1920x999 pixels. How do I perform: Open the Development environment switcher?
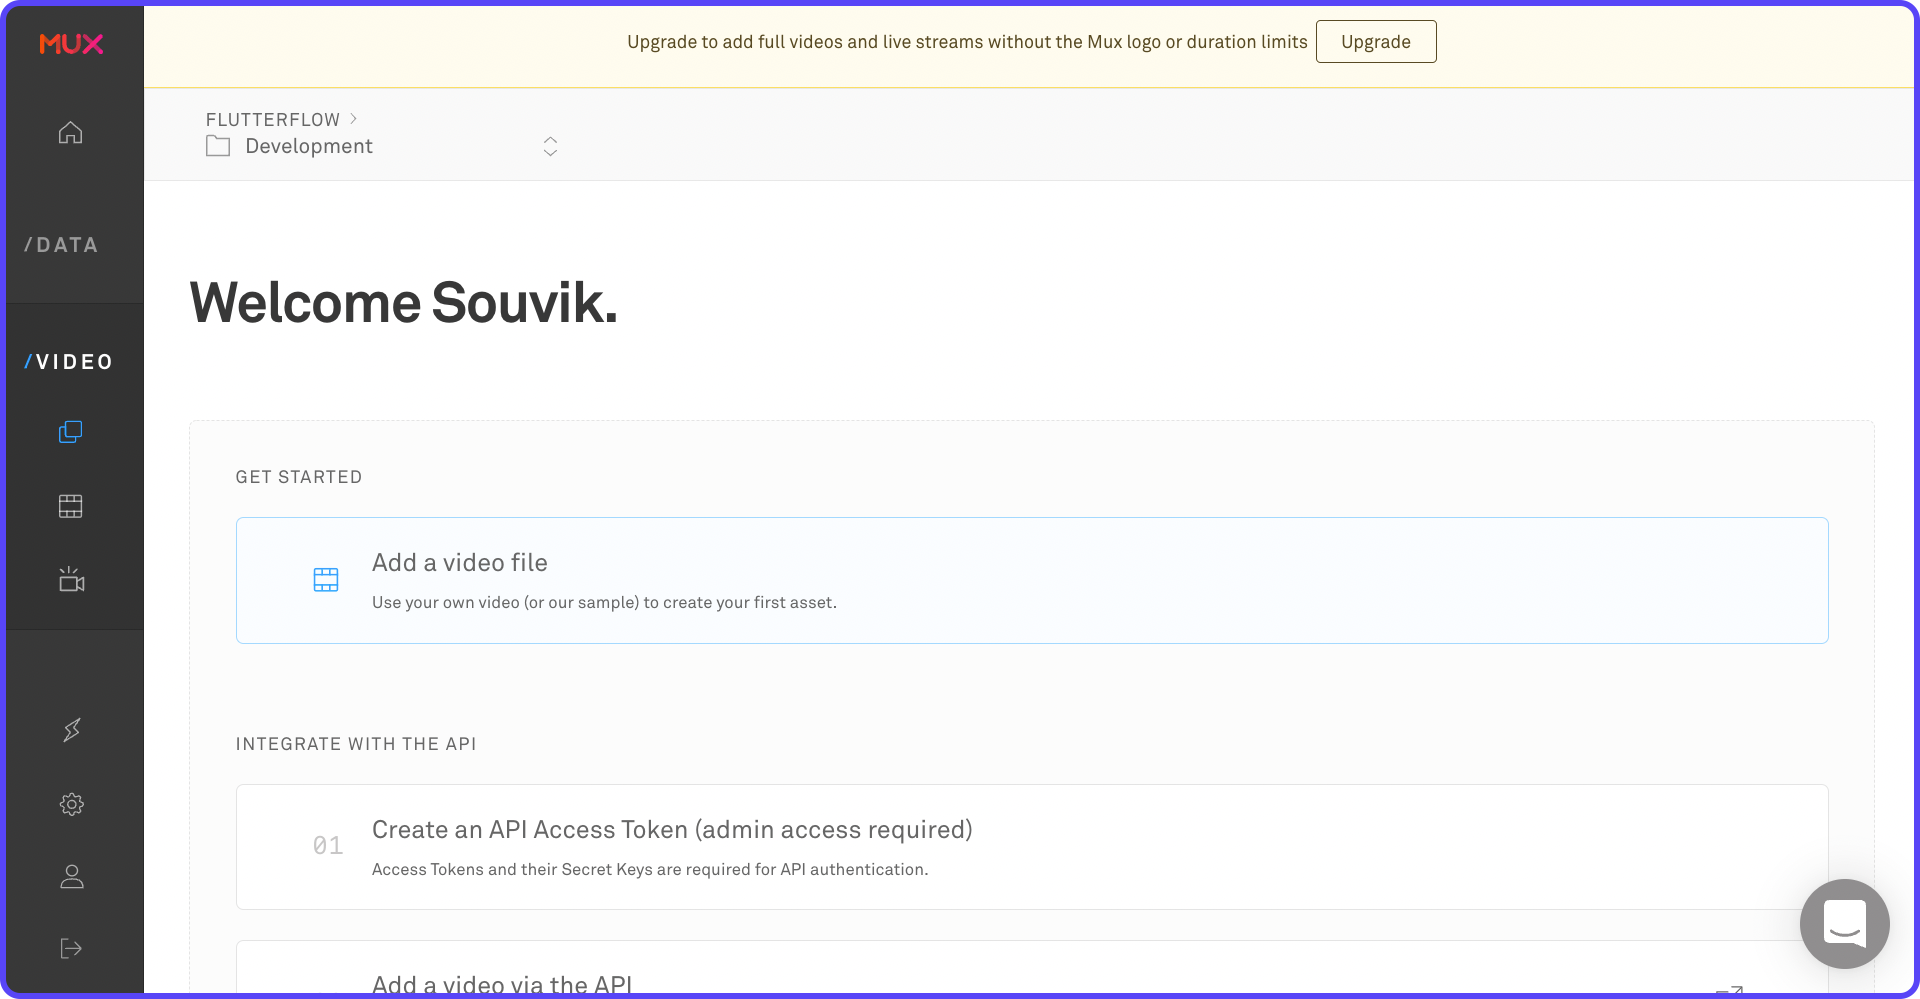(550, 146)
